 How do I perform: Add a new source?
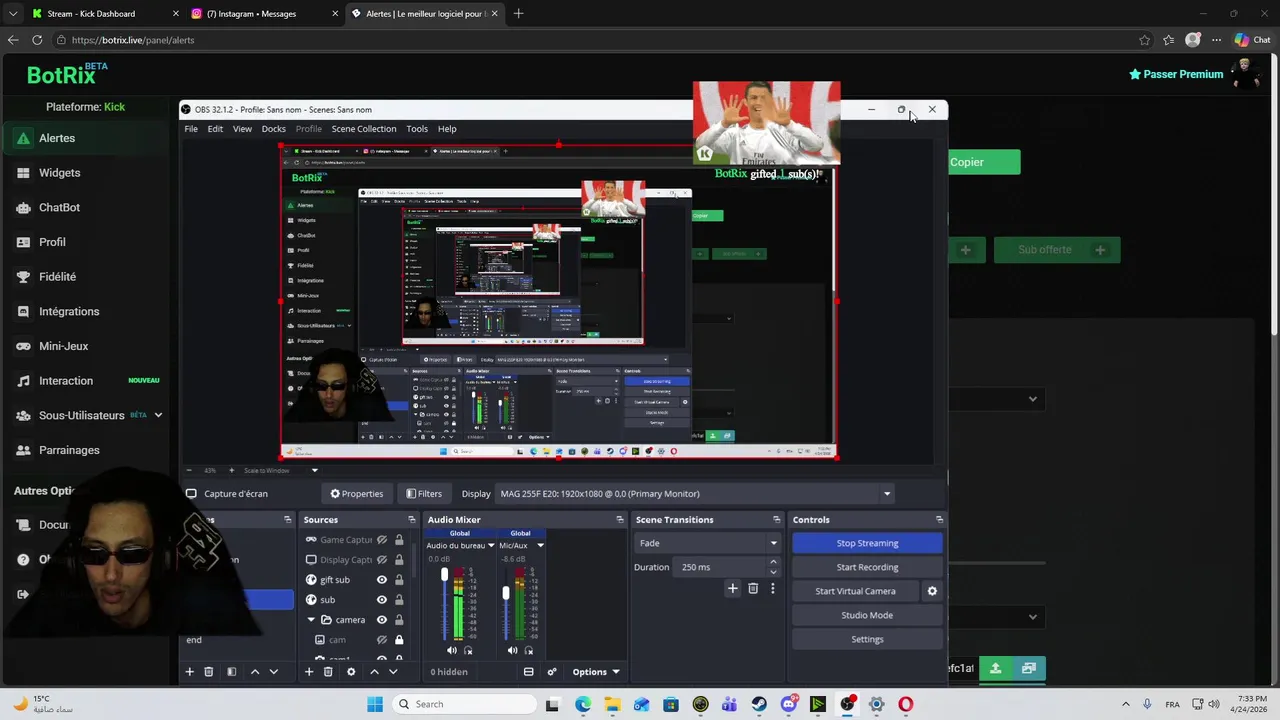coord(309,672)
